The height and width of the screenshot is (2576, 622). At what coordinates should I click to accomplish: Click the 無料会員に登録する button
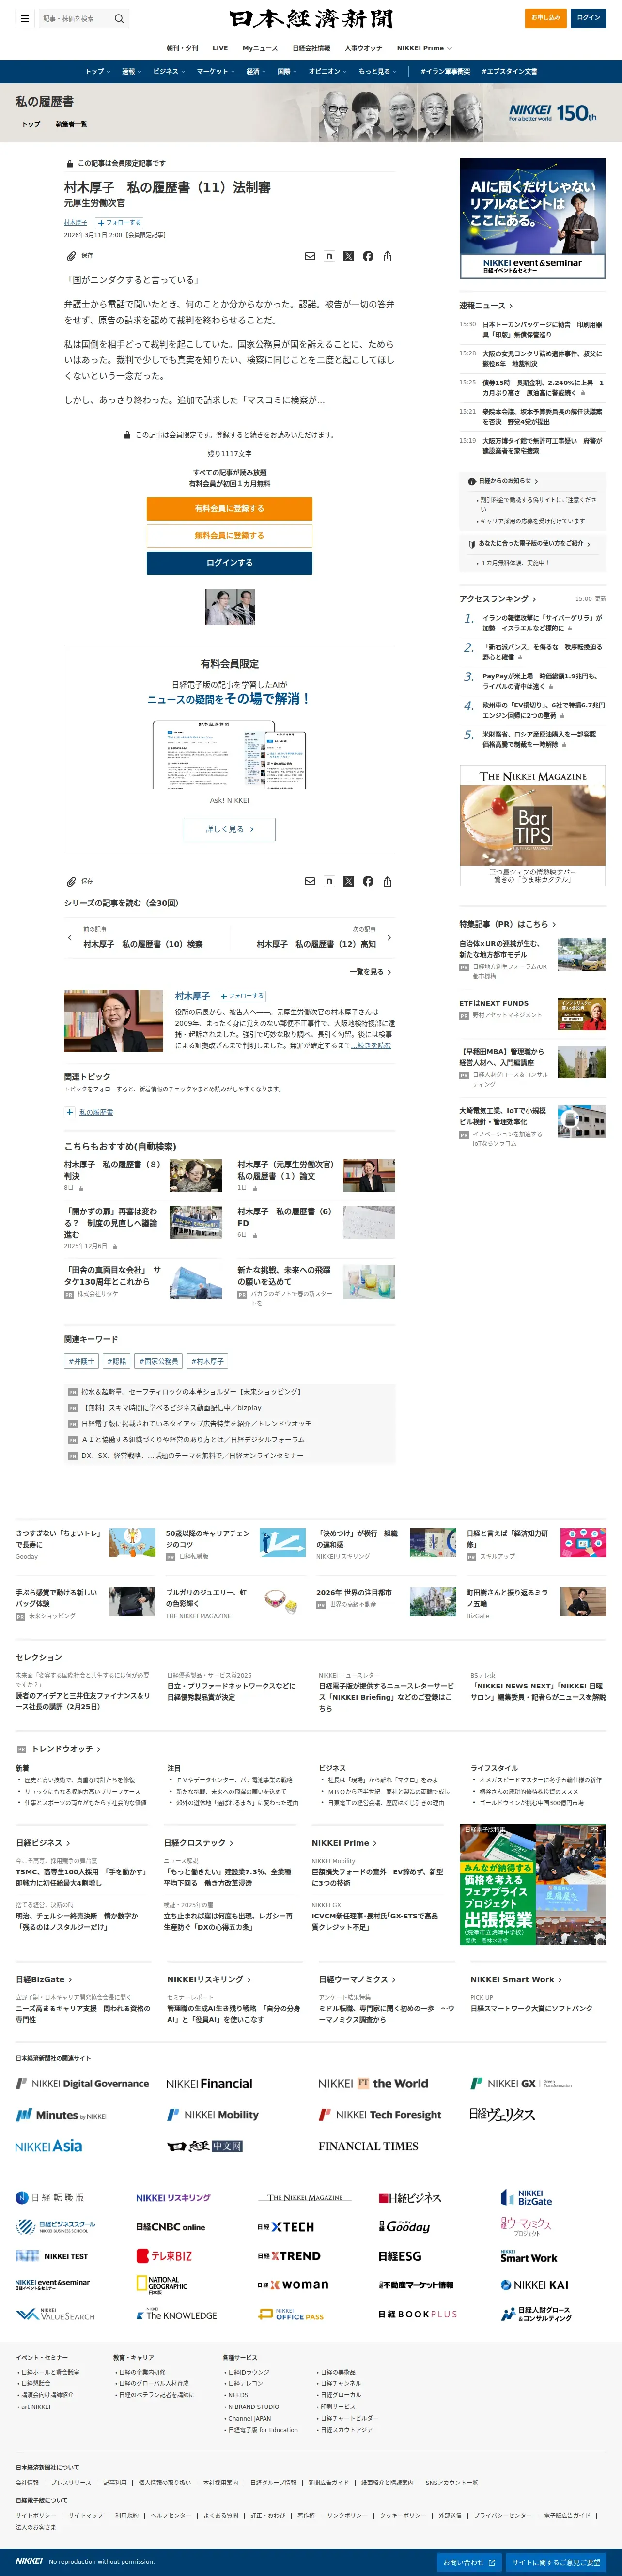click(229, 535)
